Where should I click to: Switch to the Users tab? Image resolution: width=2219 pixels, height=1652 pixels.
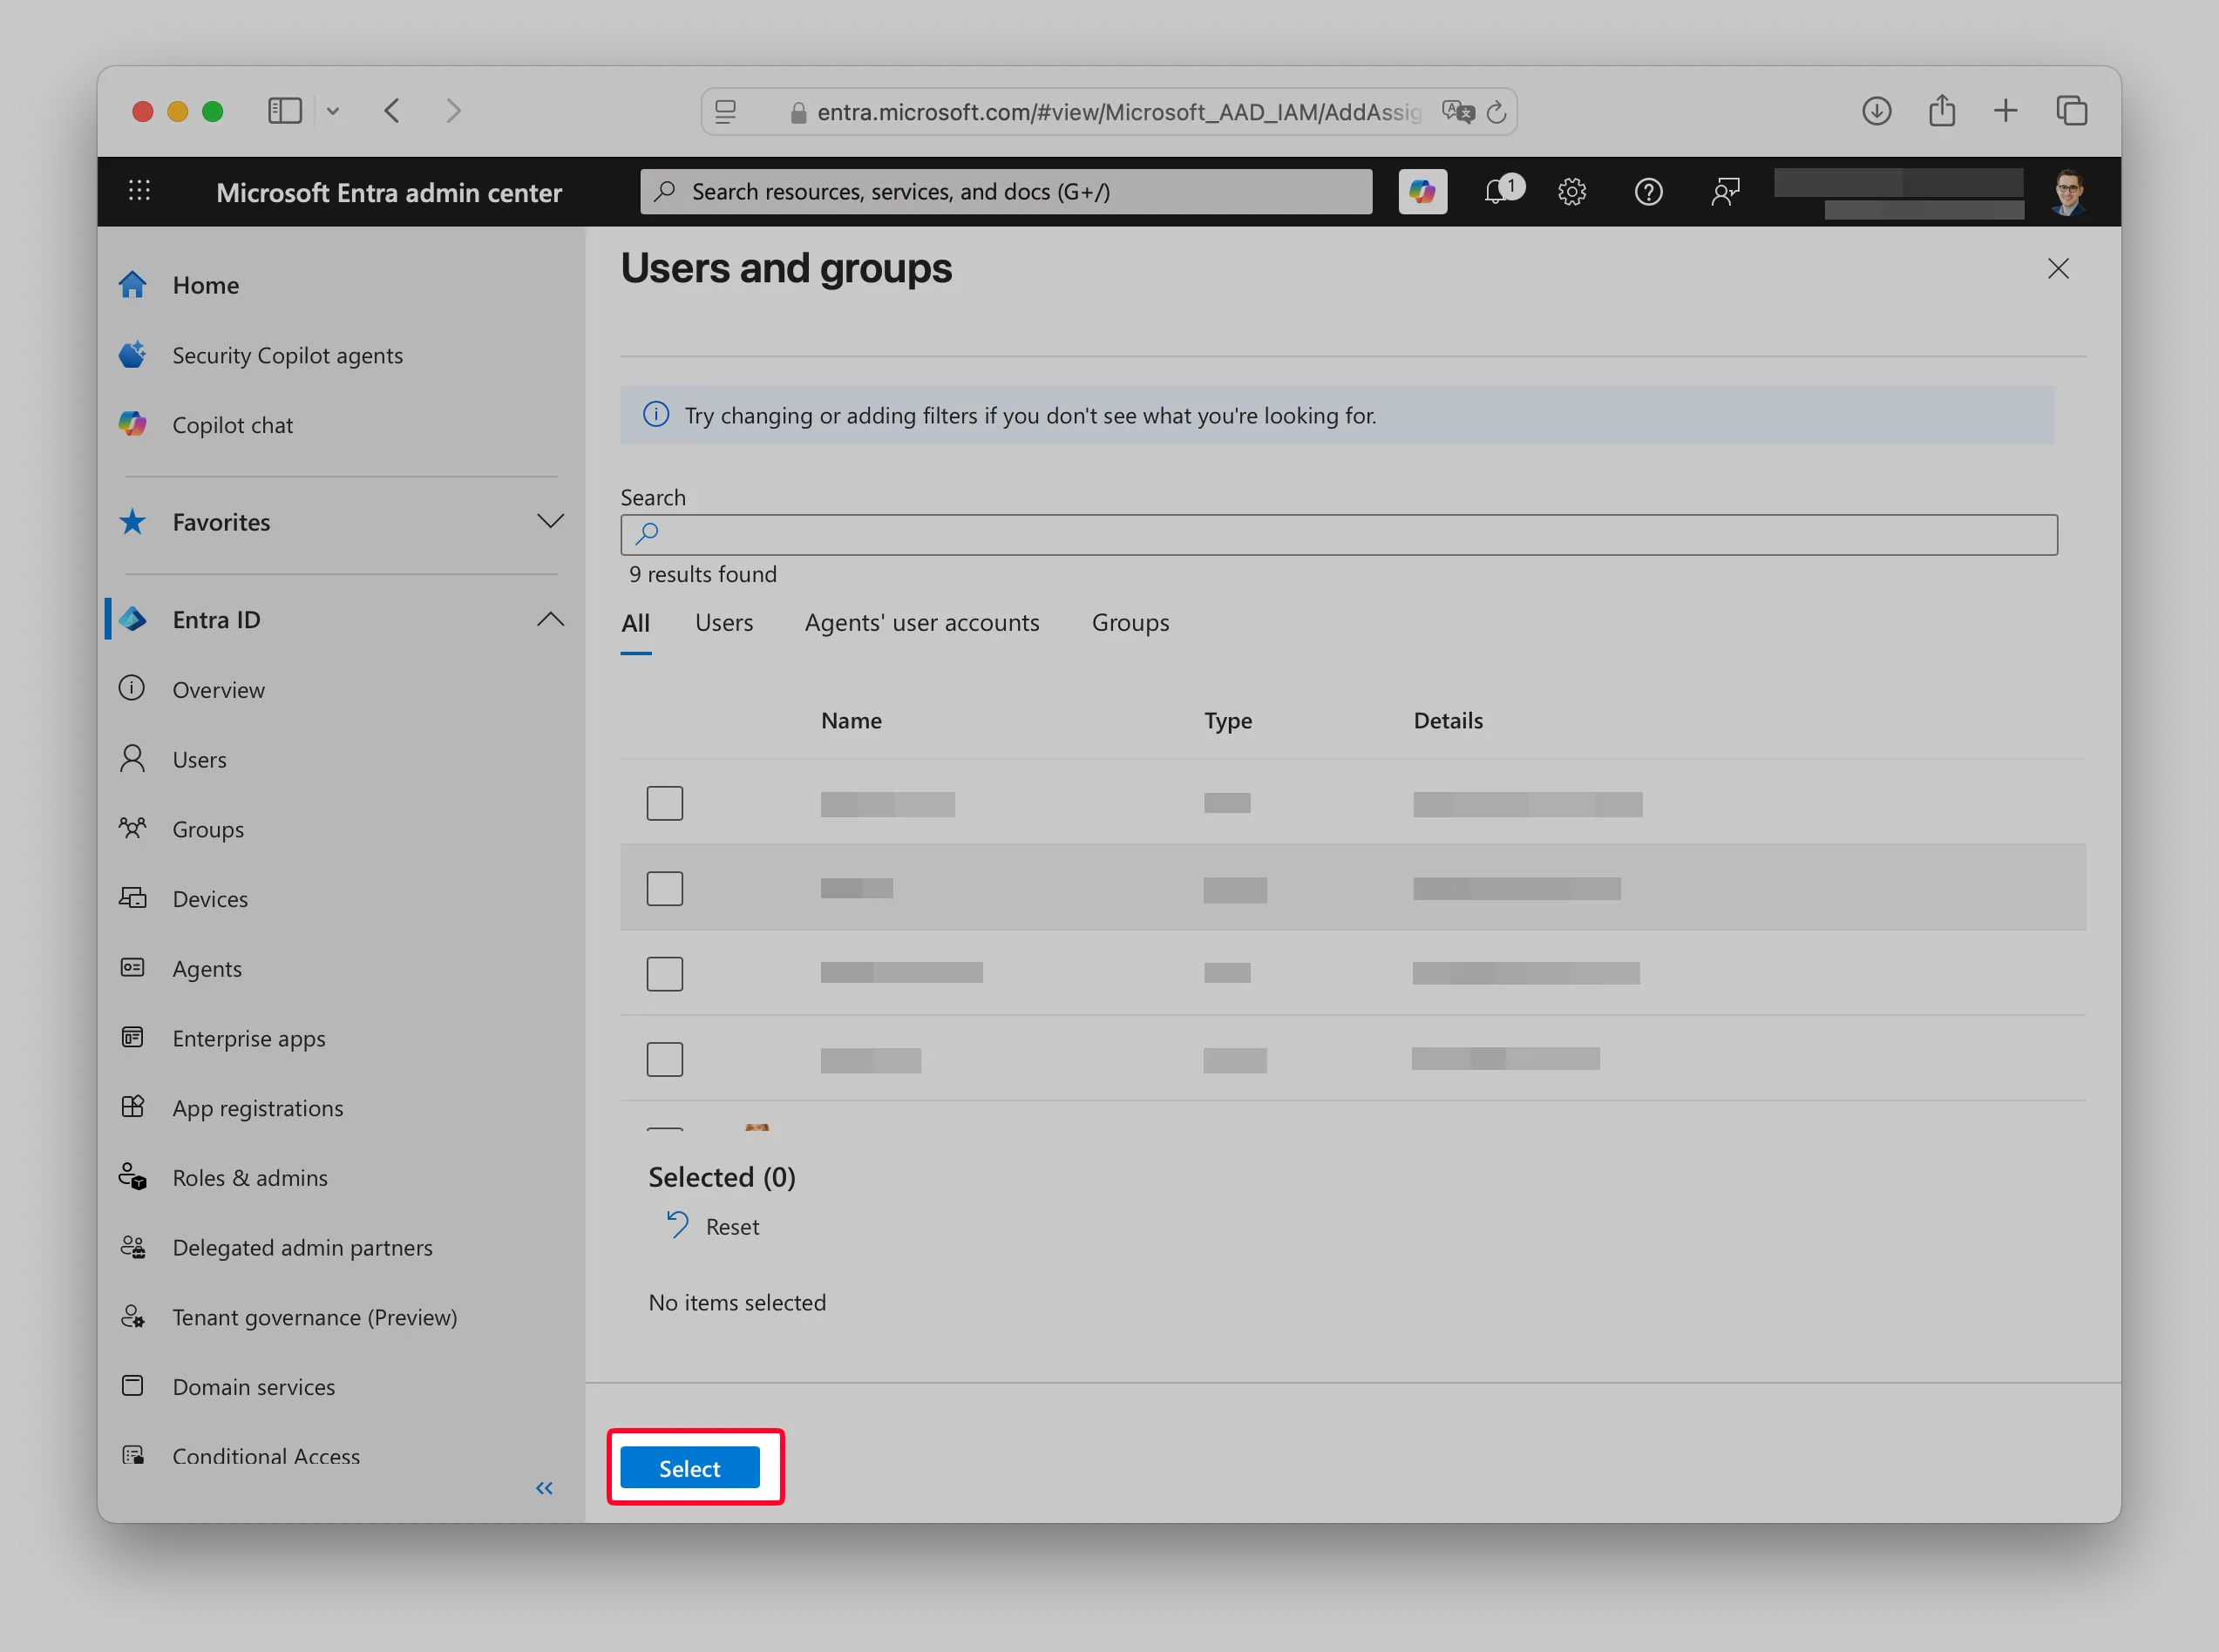tap(724, 623)
